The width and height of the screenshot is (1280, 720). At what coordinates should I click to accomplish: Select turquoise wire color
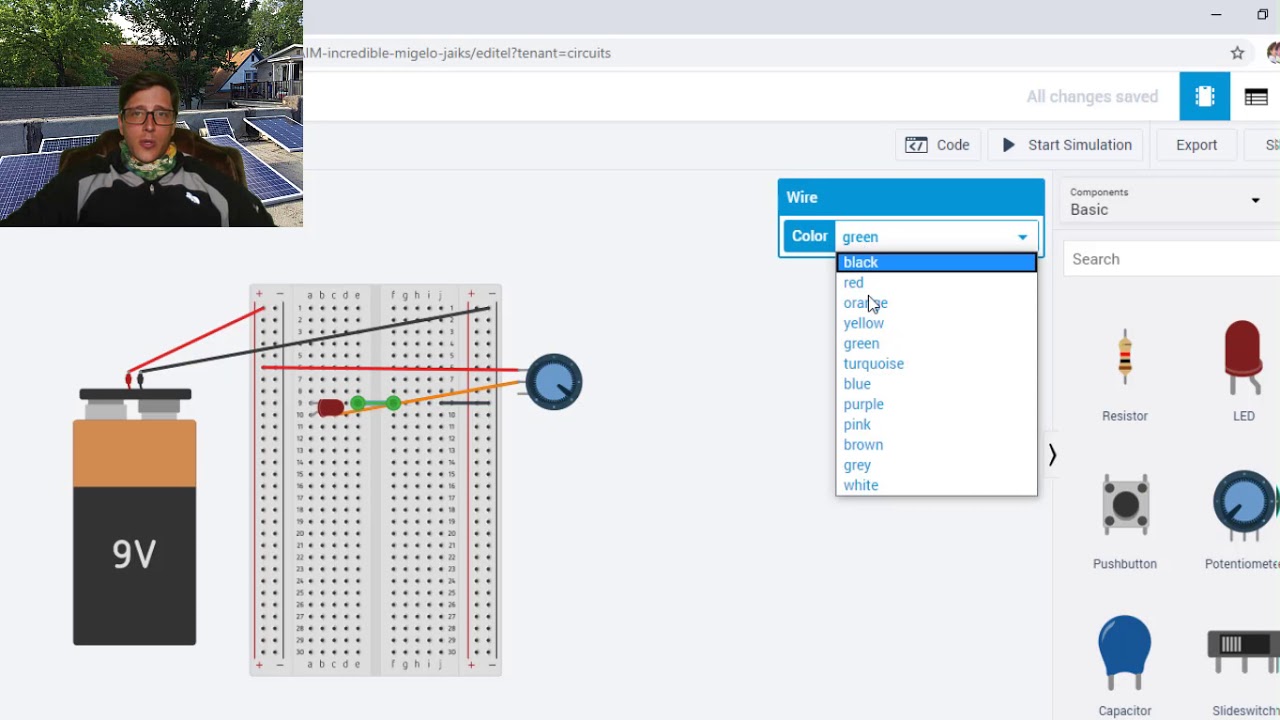[936, 364]
